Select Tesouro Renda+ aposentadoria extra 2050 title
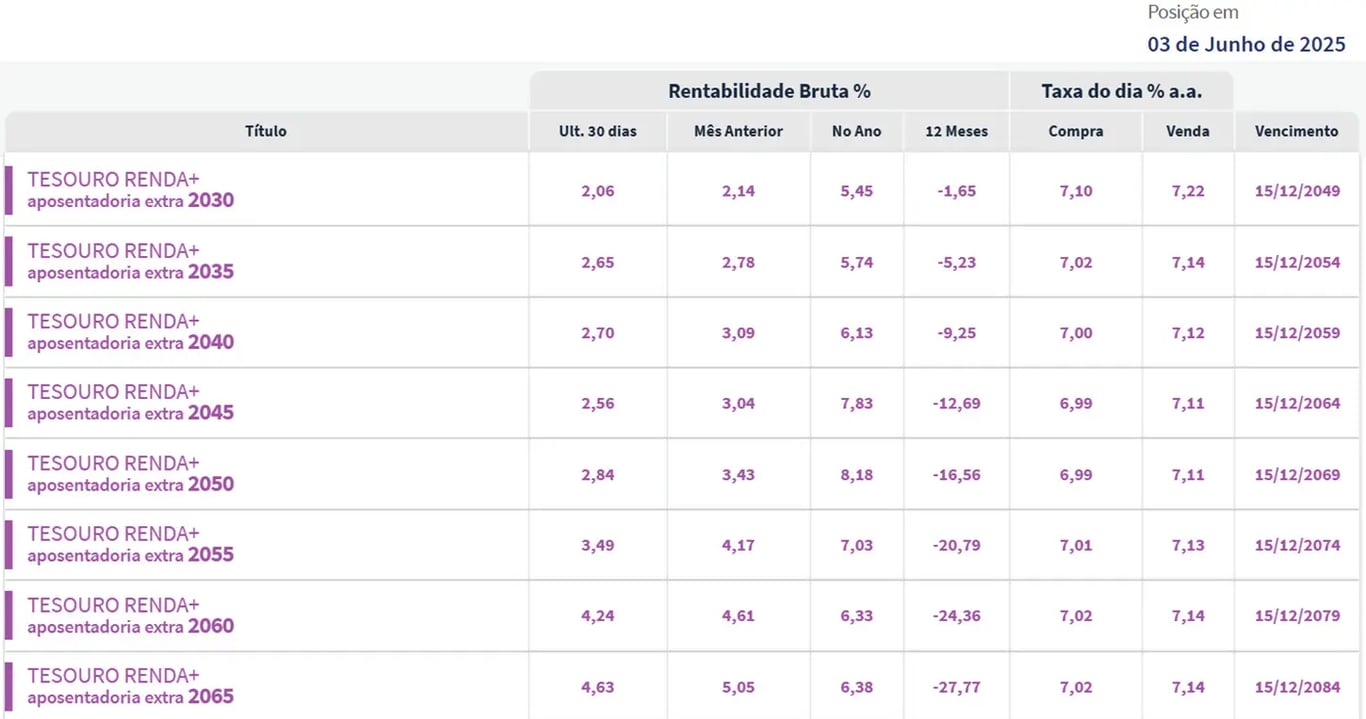The image size is (1366, 719). (x=130, y=474)
